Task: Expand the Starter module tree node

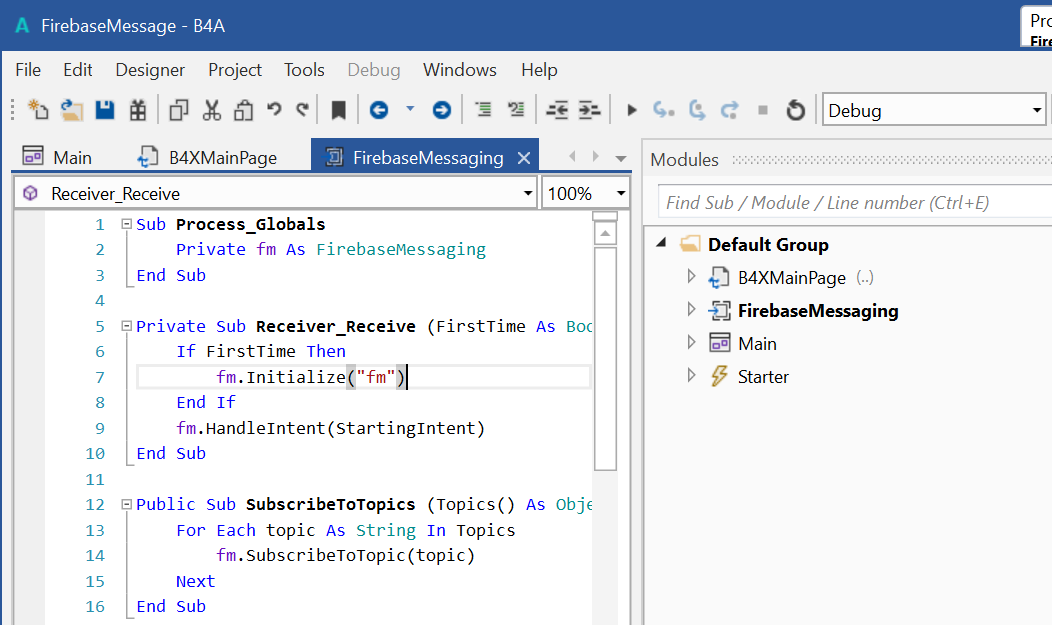Action: tap(691, 376)
